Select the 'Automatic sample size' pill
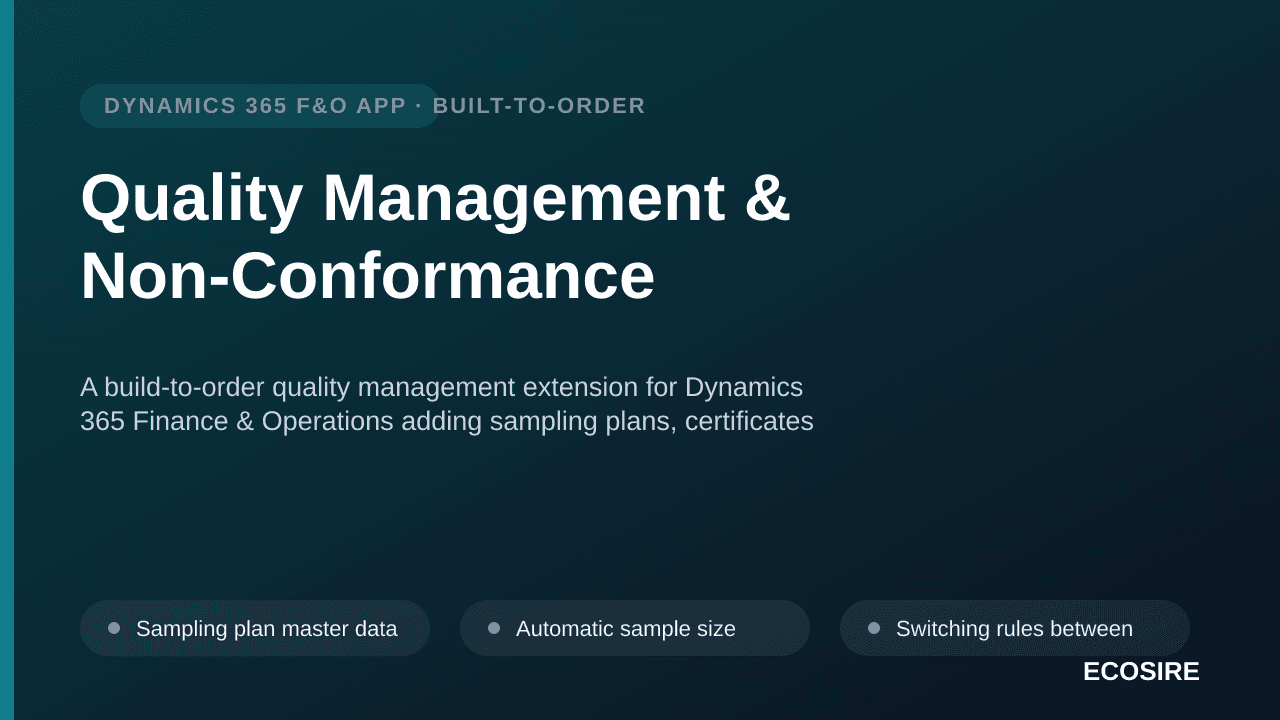 coord(635,628)
